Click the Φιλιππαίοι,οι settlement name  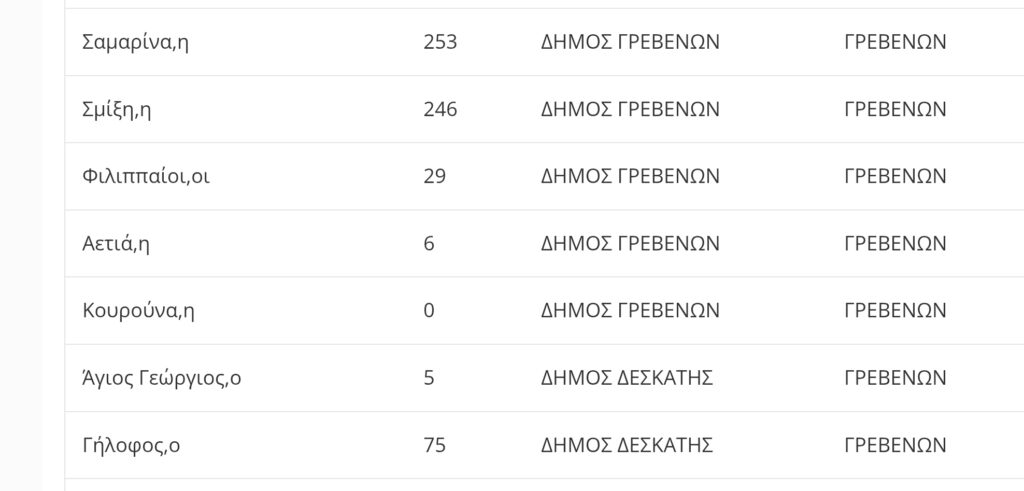click(146, 176)
